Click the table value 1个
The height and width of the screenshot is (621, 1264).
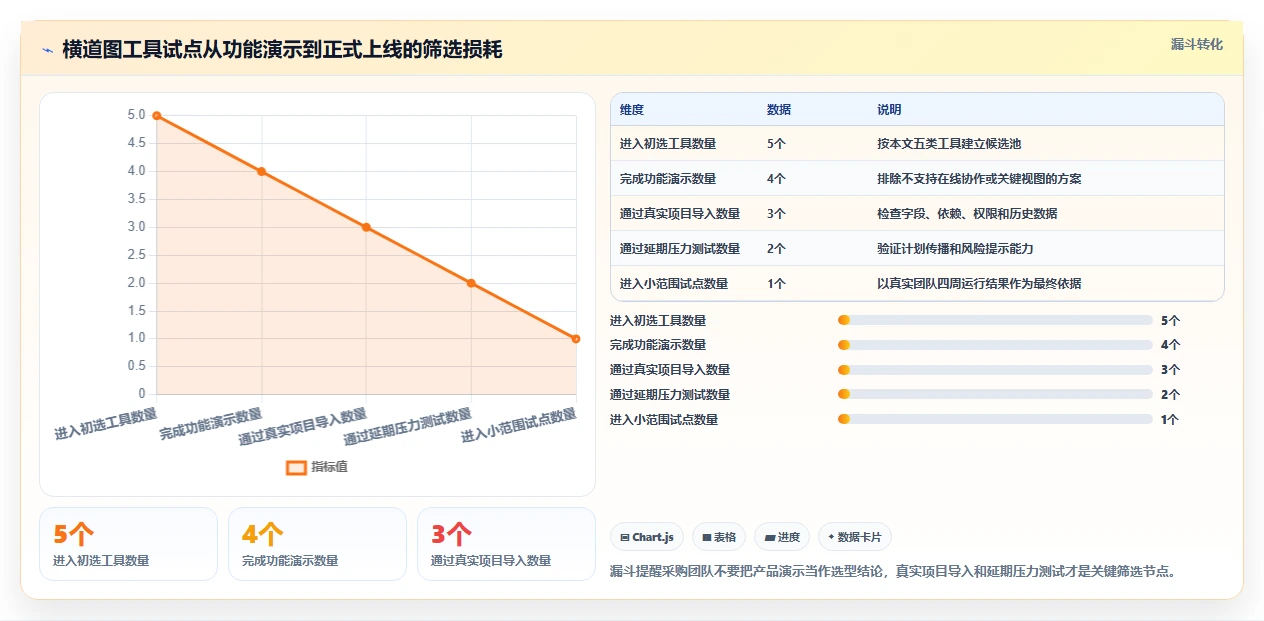(776, 284)
